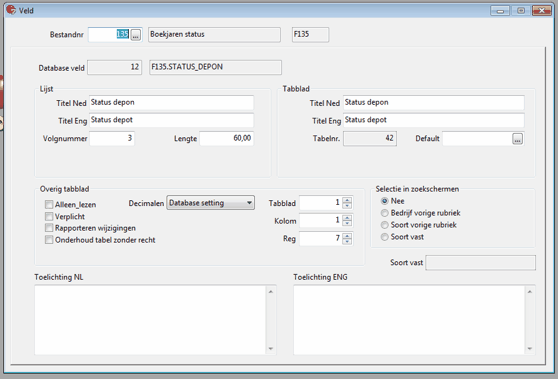The height and width of the screenshot is (379, 558).
Task: Minimize the Veld window
Action: [x=500, y=11]
